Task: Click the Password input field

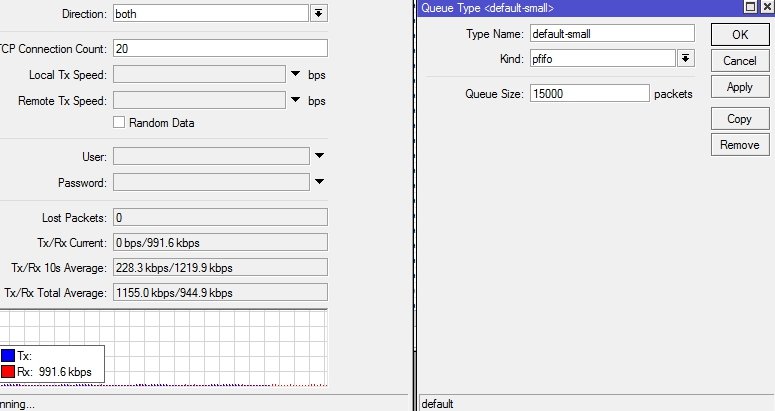Action: pyautogui.click(x=211, y=182)
